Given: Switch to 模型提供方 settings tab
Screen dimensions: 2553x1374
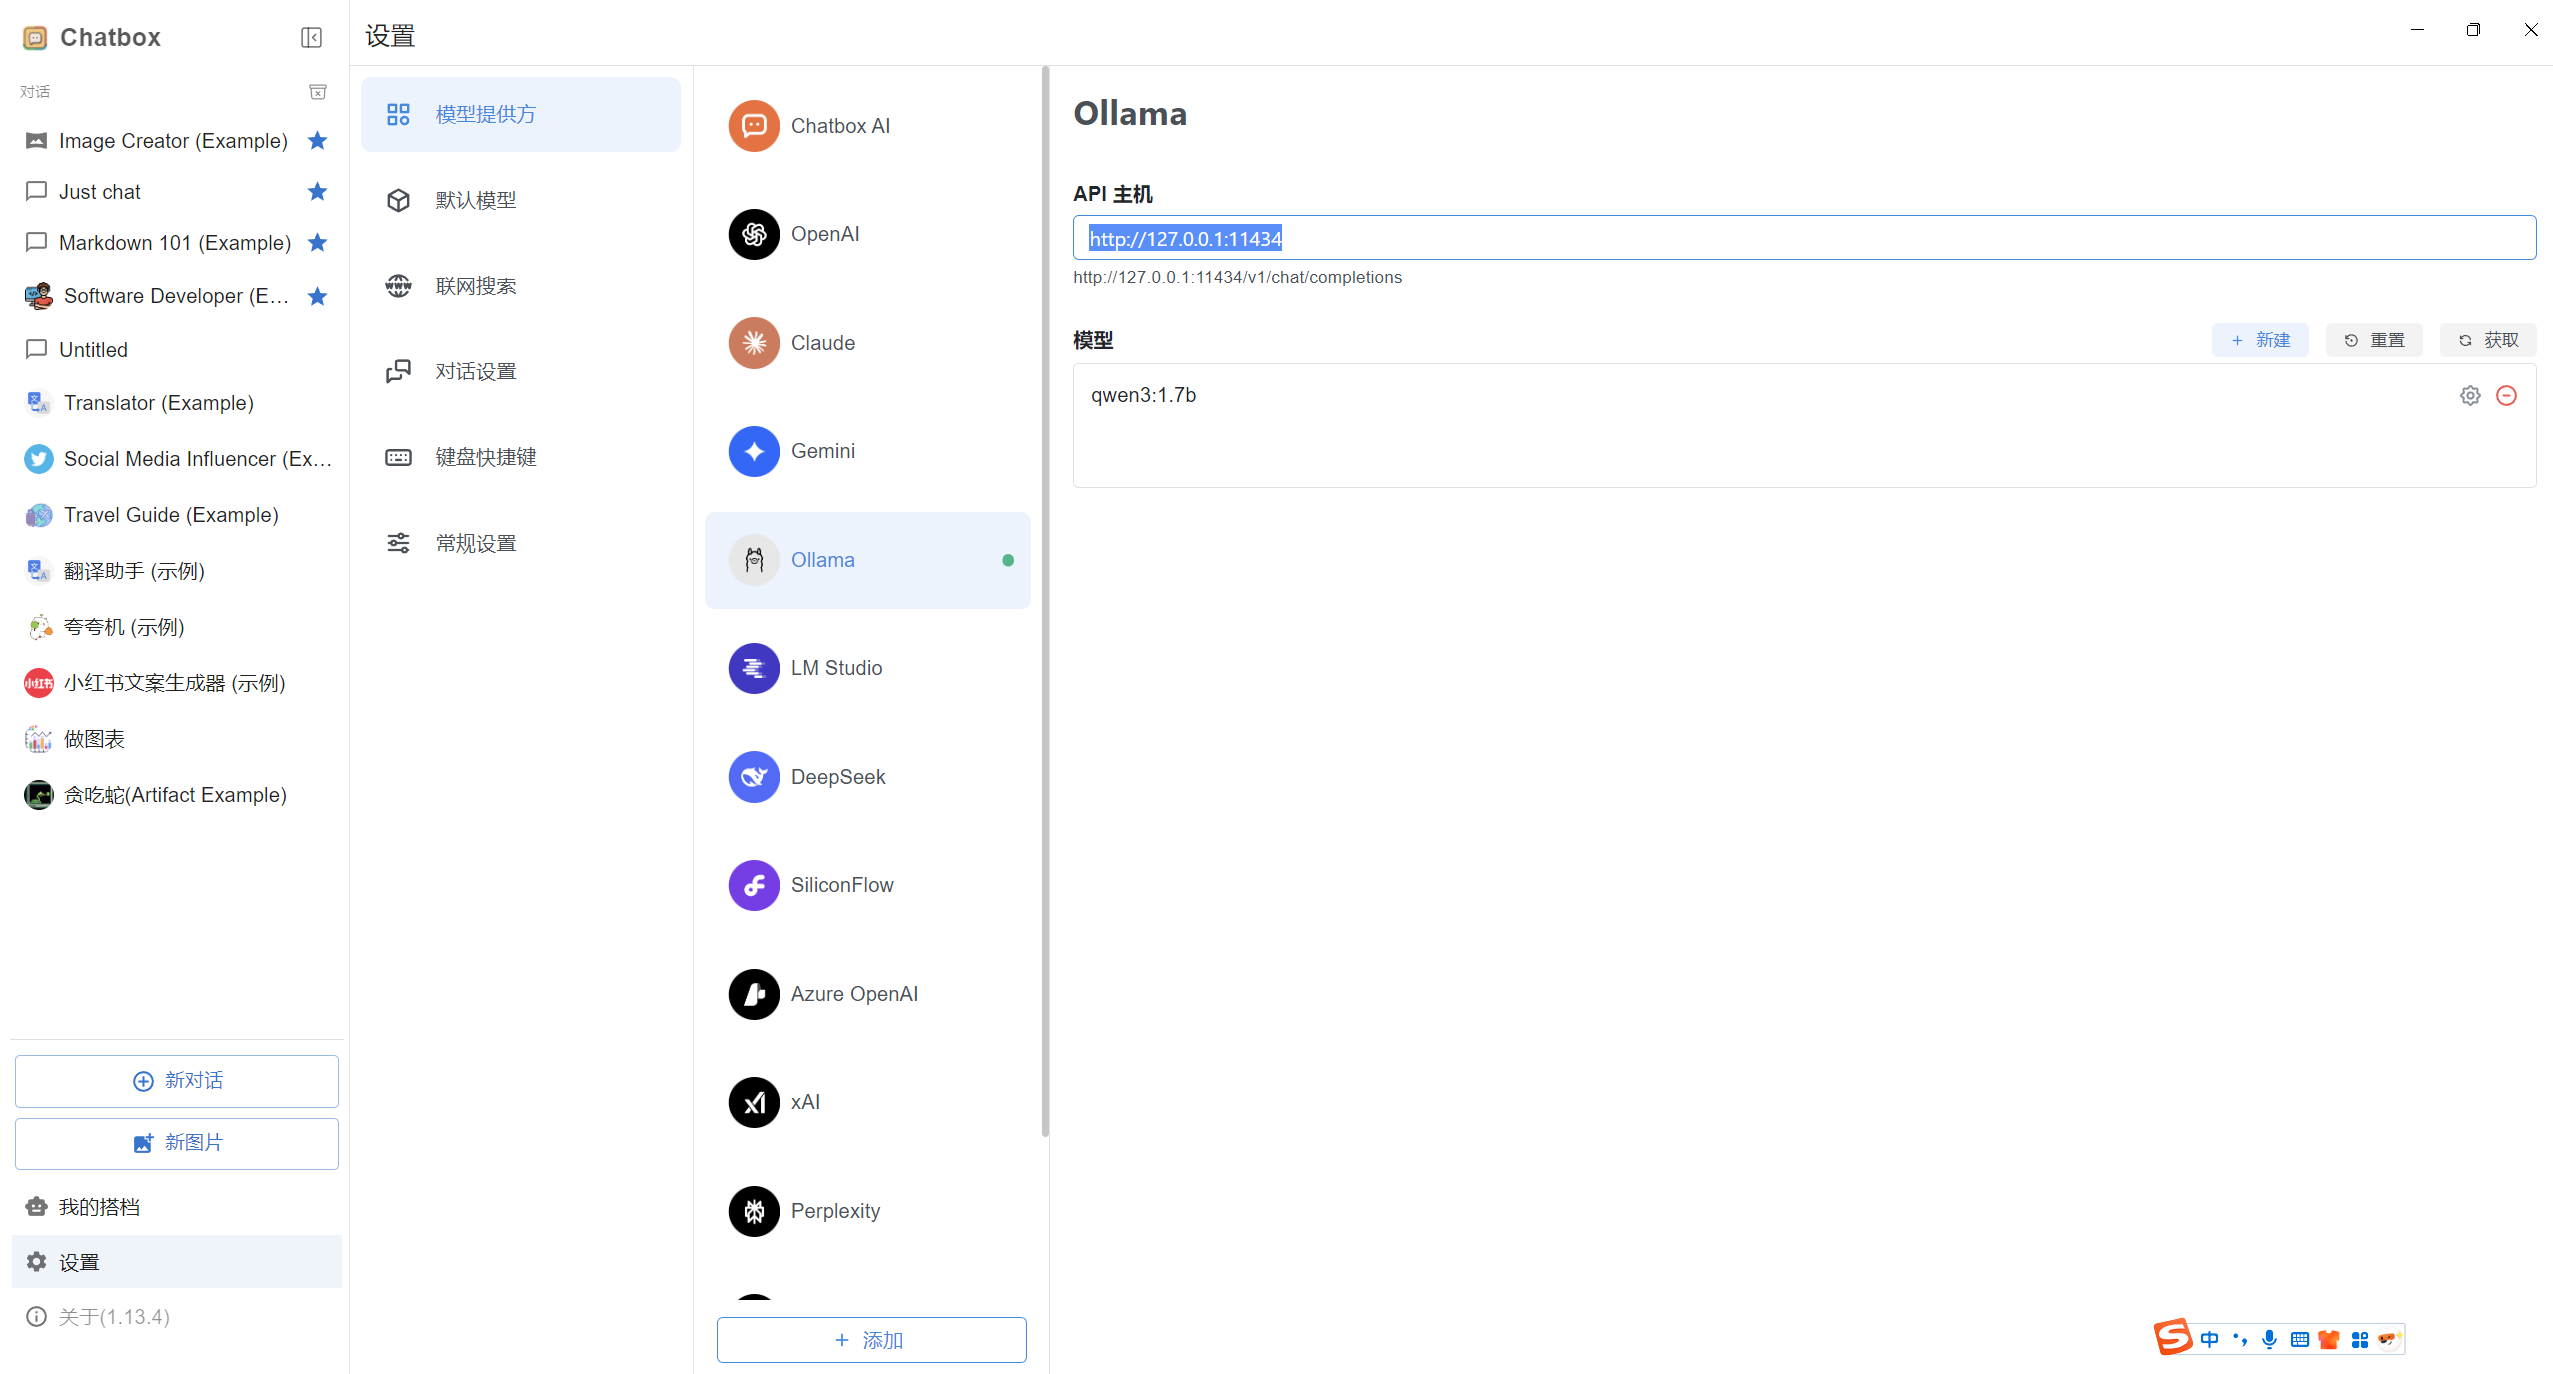Looking at the screenshot, I should click(520, 114).
